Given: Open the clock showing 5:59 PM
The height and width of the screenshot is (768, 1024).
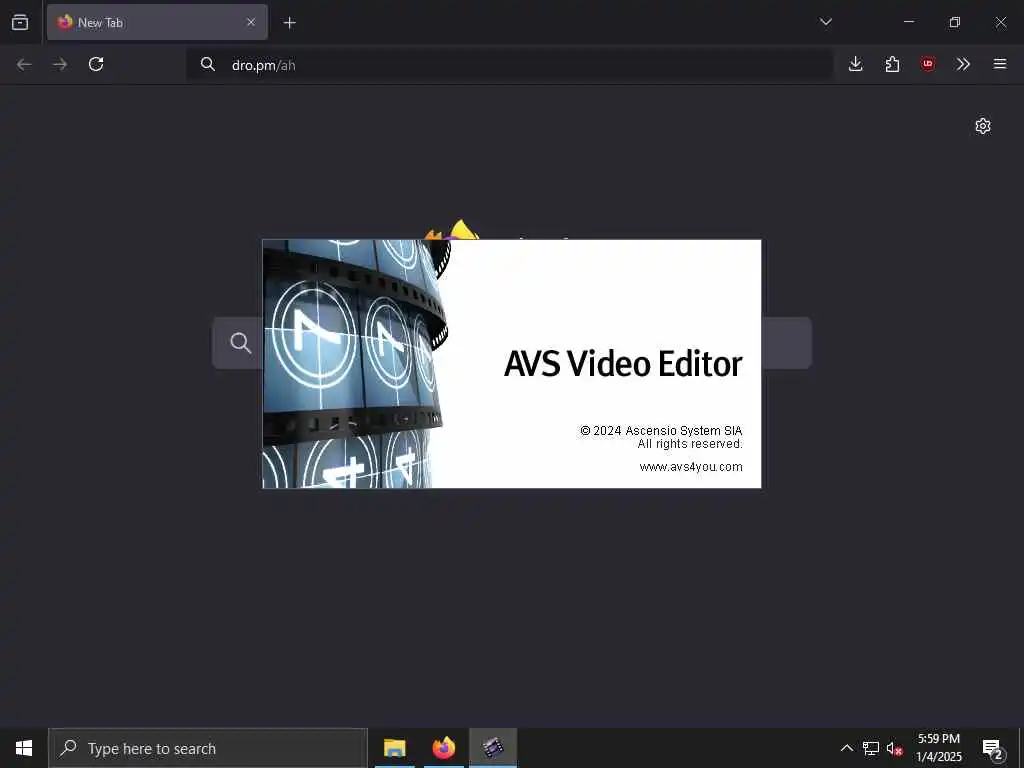Looking at the screenshot, I should pyautogui.click(x=938, y=748).
